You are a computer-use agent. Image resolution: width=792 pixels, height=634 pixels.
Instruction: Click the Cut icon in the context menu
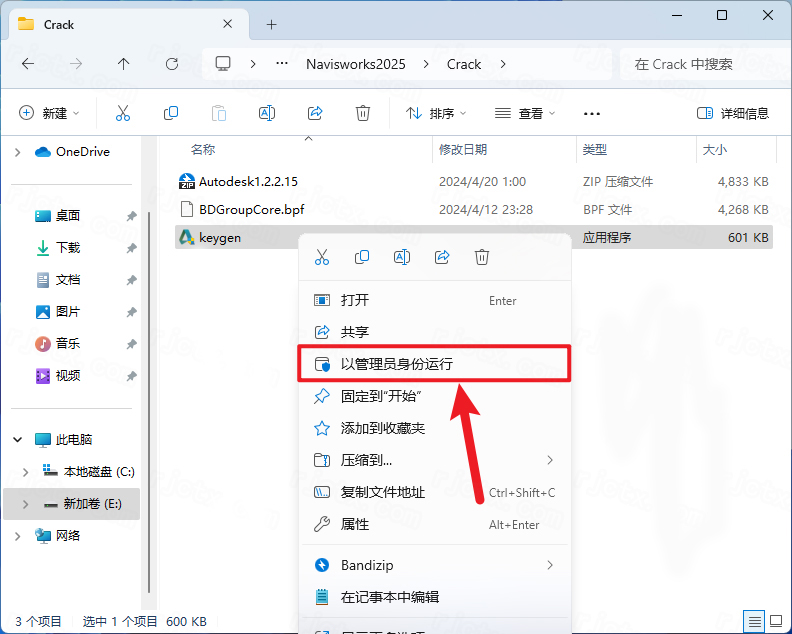point(322,257)
